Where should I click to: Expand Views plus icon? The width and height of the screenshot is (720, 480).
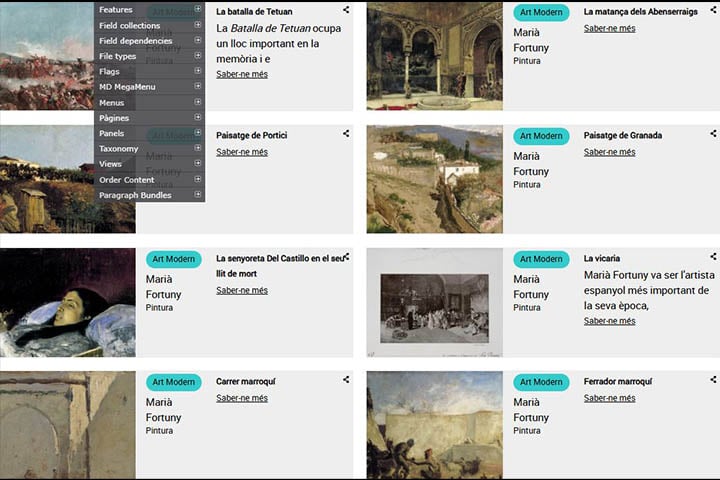click(x=197, y=163)
